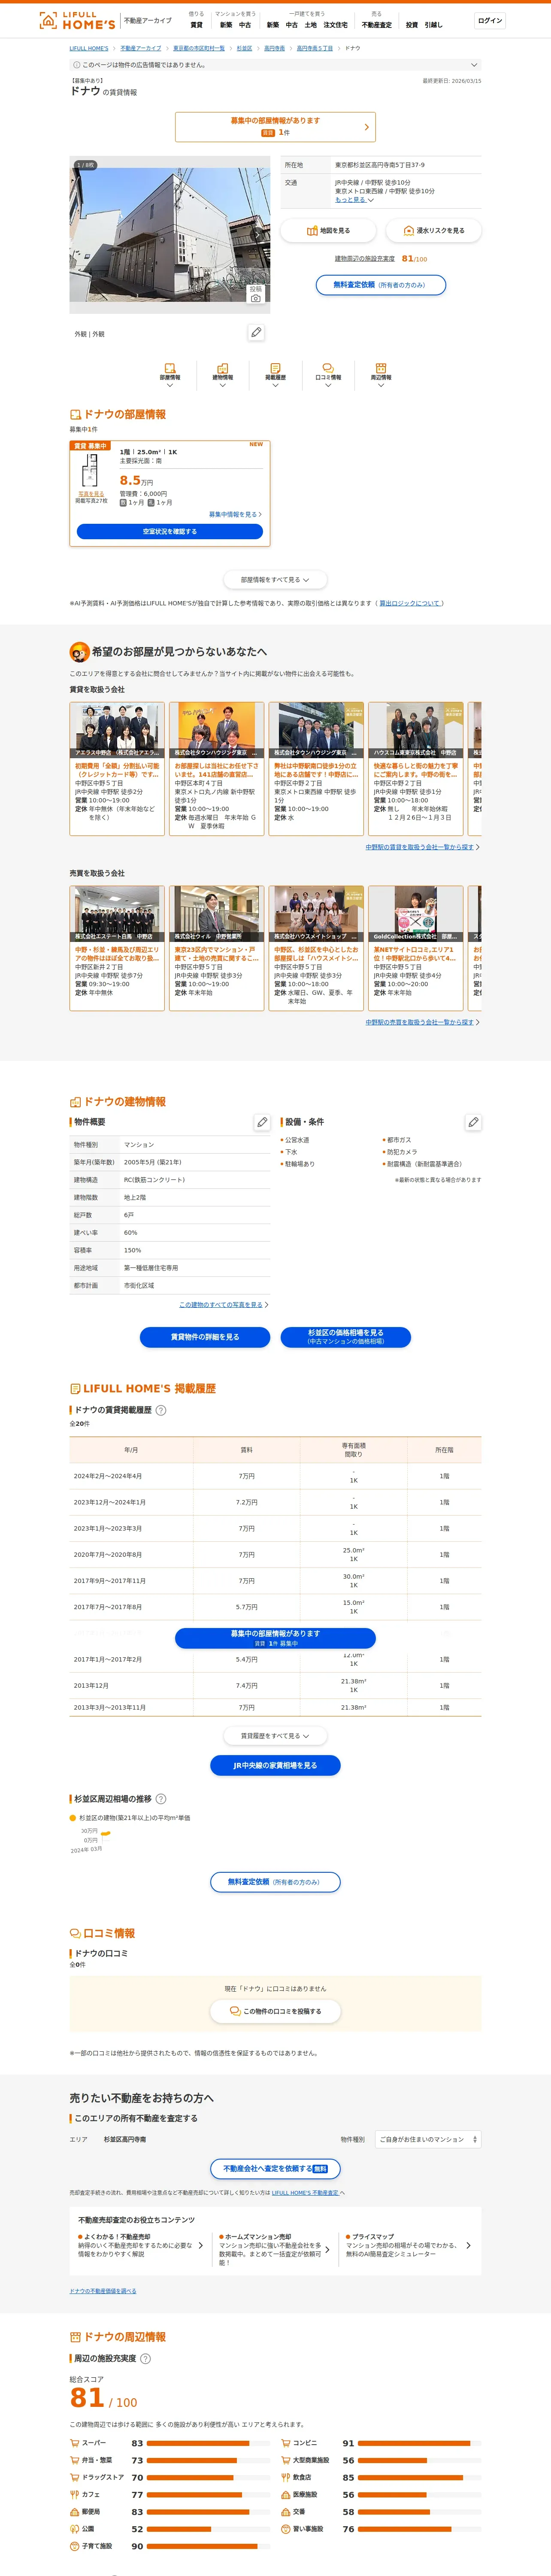
Task: Click the ログイン button
Action: (x=490, y=20)
